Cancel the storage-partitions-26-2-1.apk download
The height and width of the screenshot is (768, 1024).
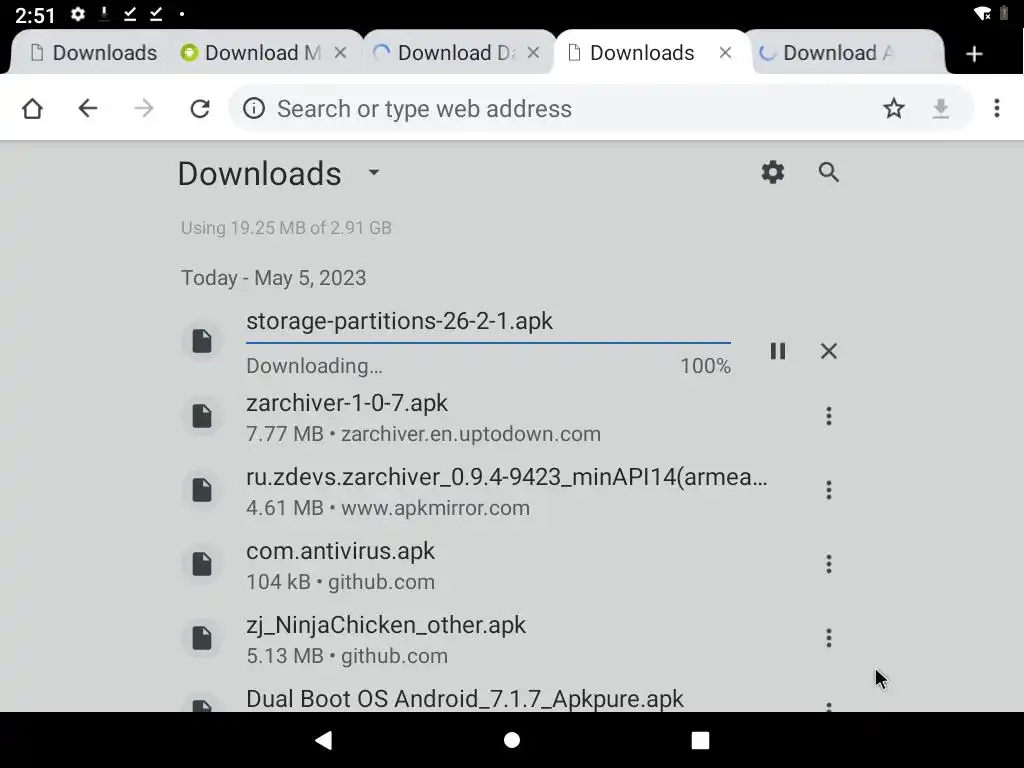point(829,351)
